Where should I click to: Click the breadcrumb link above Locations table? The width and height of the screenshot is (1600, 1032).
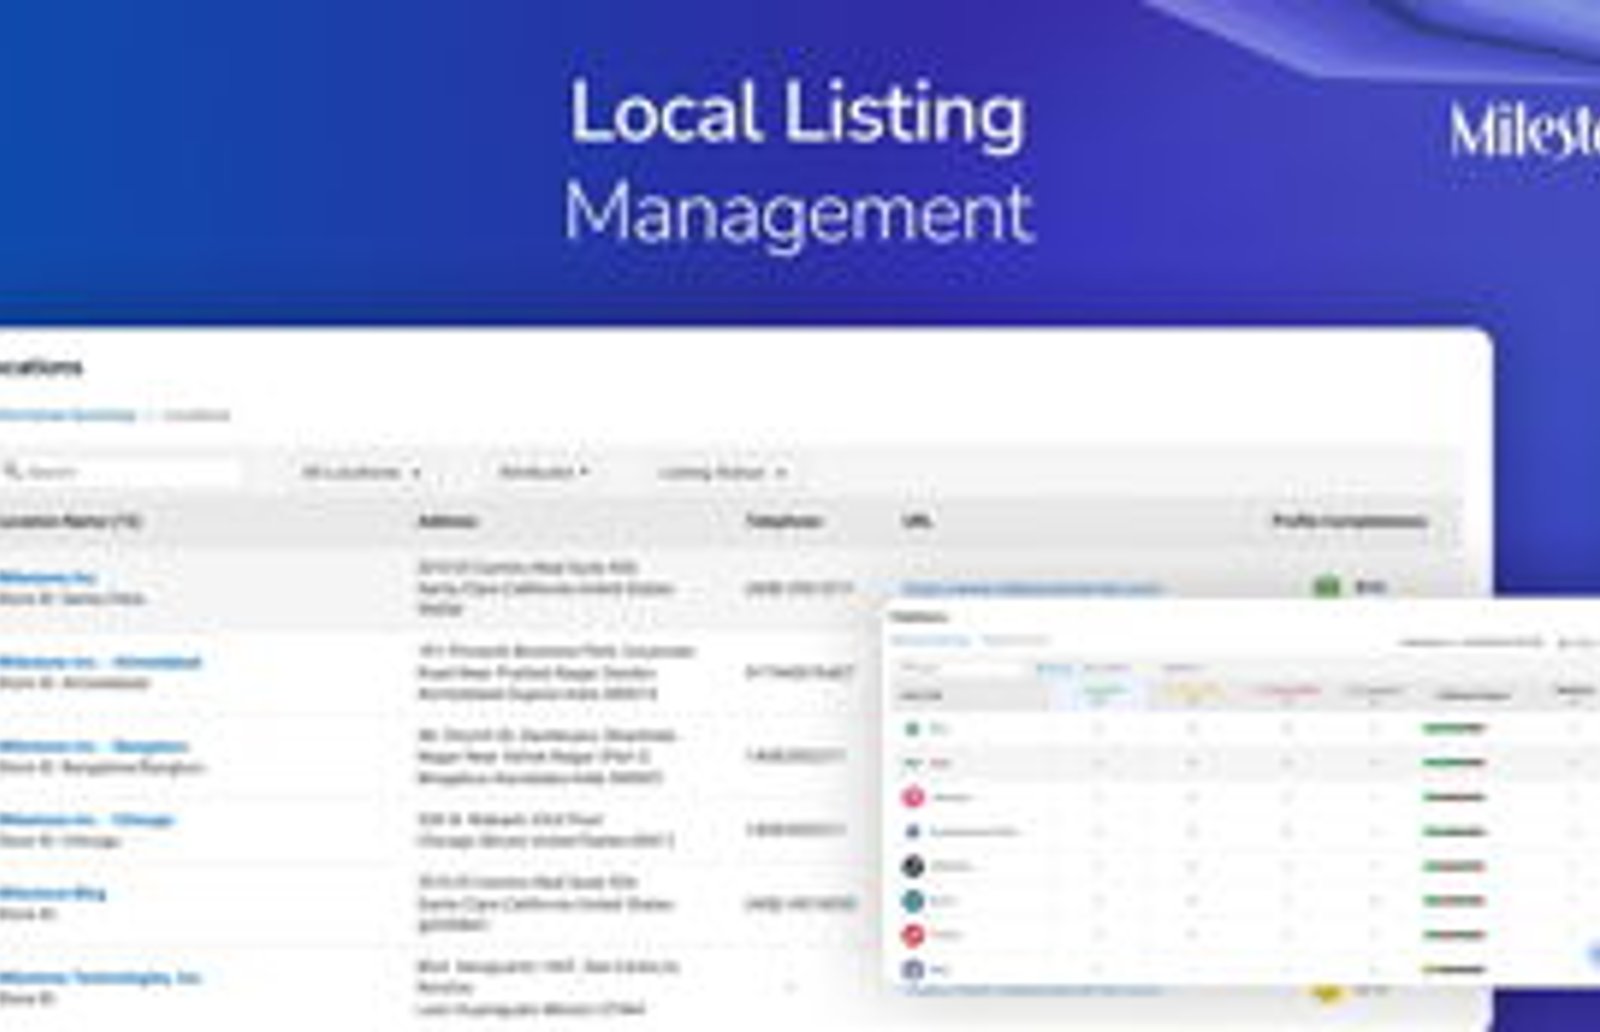pos(67,415)
